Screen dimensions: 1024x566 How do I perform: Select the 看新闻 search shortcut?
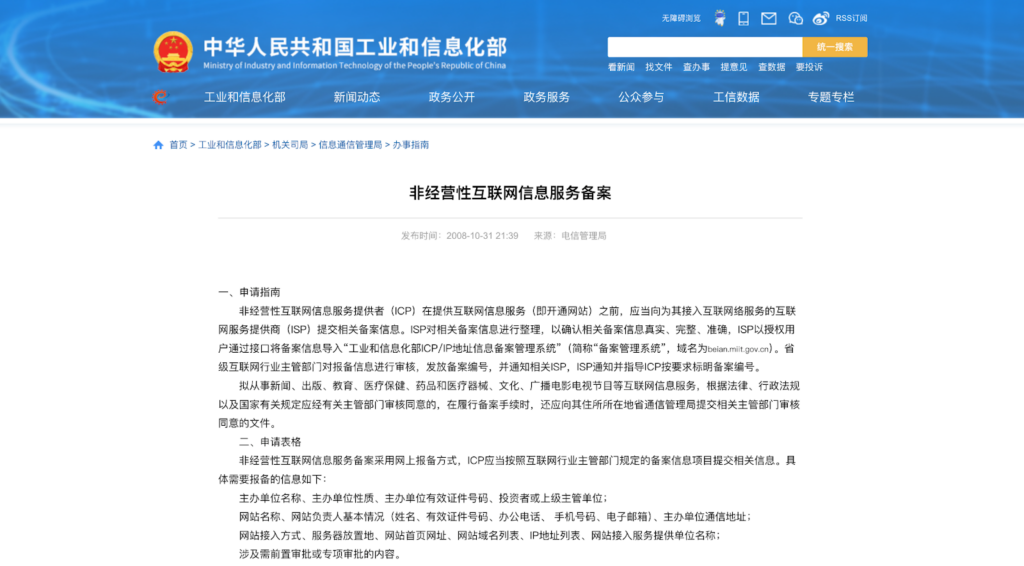621,67
